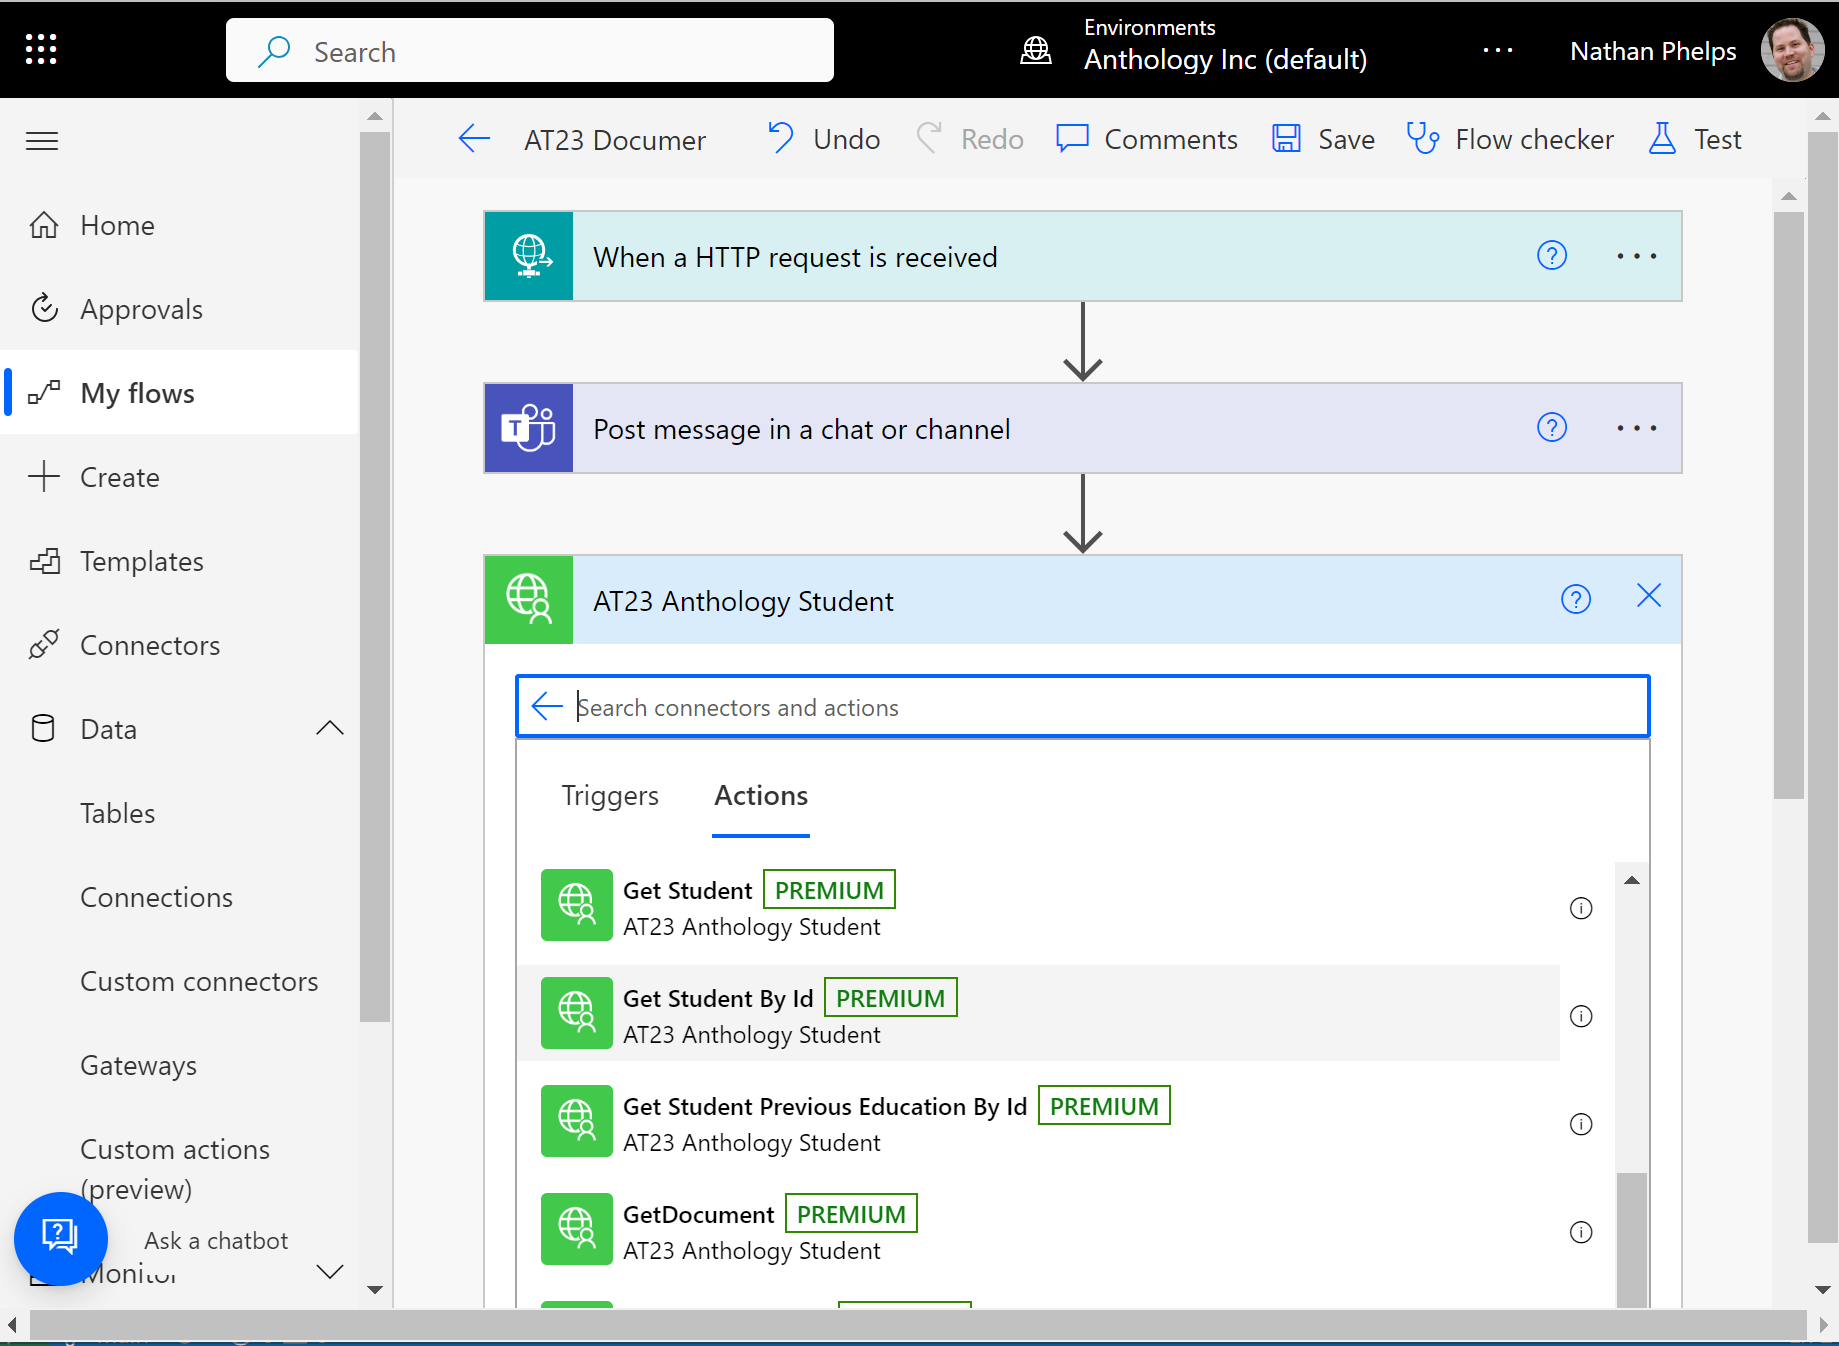Select My flows in sidebar
1839x1346 pixels.
[x=180, y=393]
